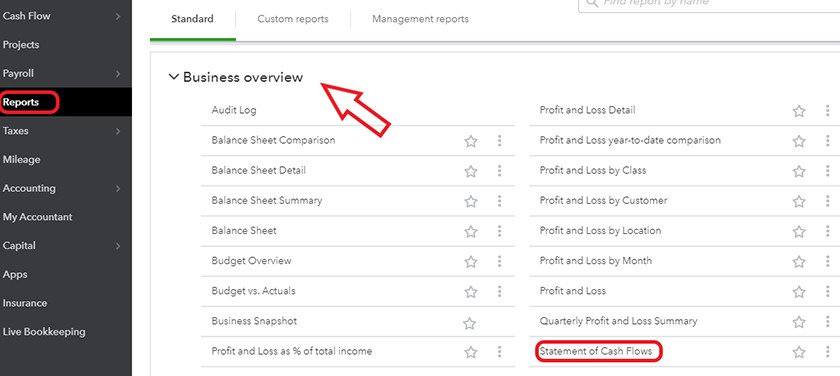Open options for Profit and Loss by Month

(828, 261)
